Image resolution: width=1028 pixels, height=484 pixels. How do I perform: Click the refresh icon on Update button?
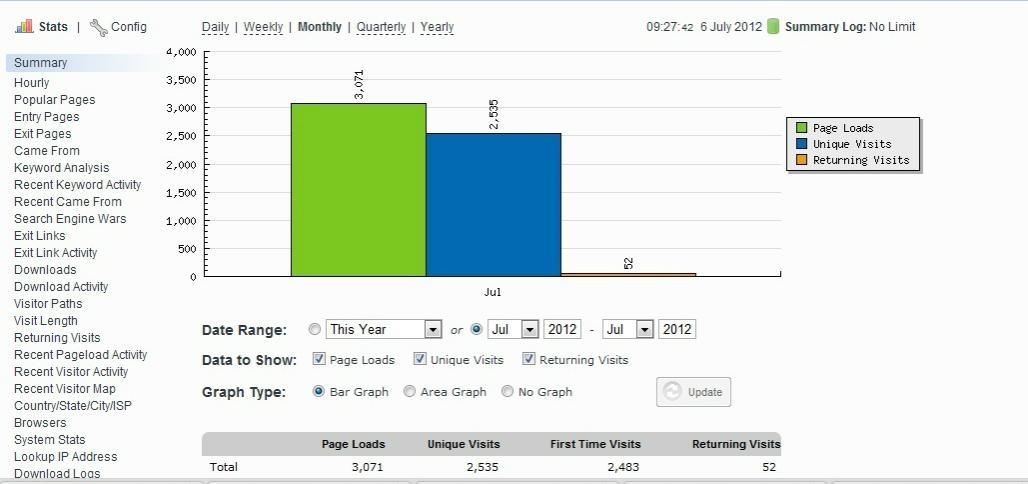click(672, 392)
